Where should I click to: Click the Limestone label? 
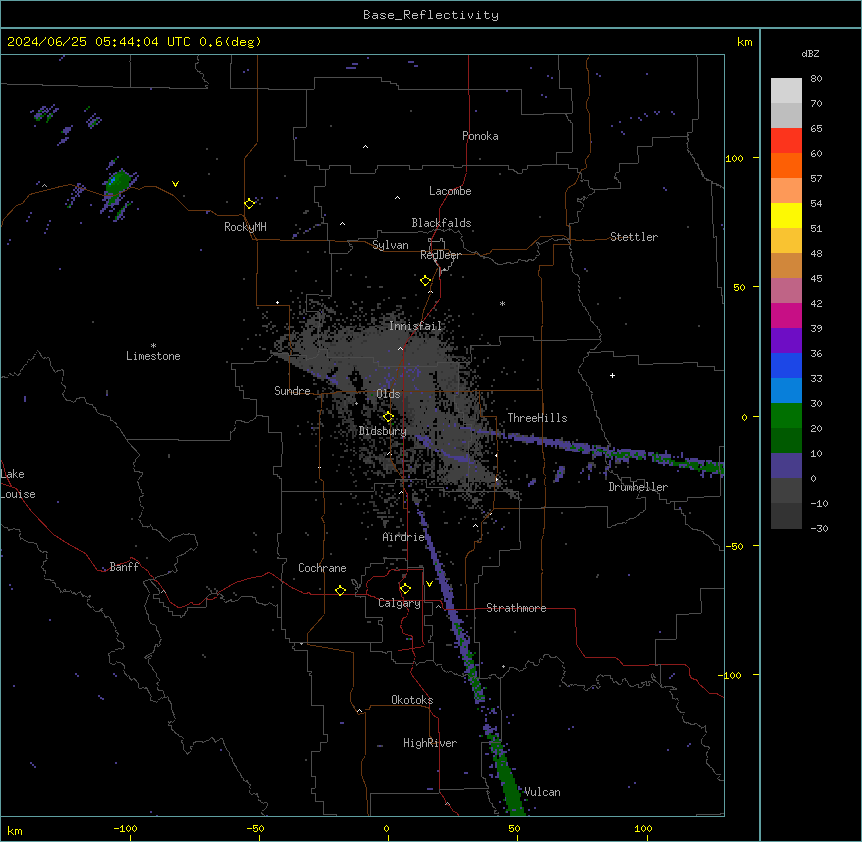(153, 356)
